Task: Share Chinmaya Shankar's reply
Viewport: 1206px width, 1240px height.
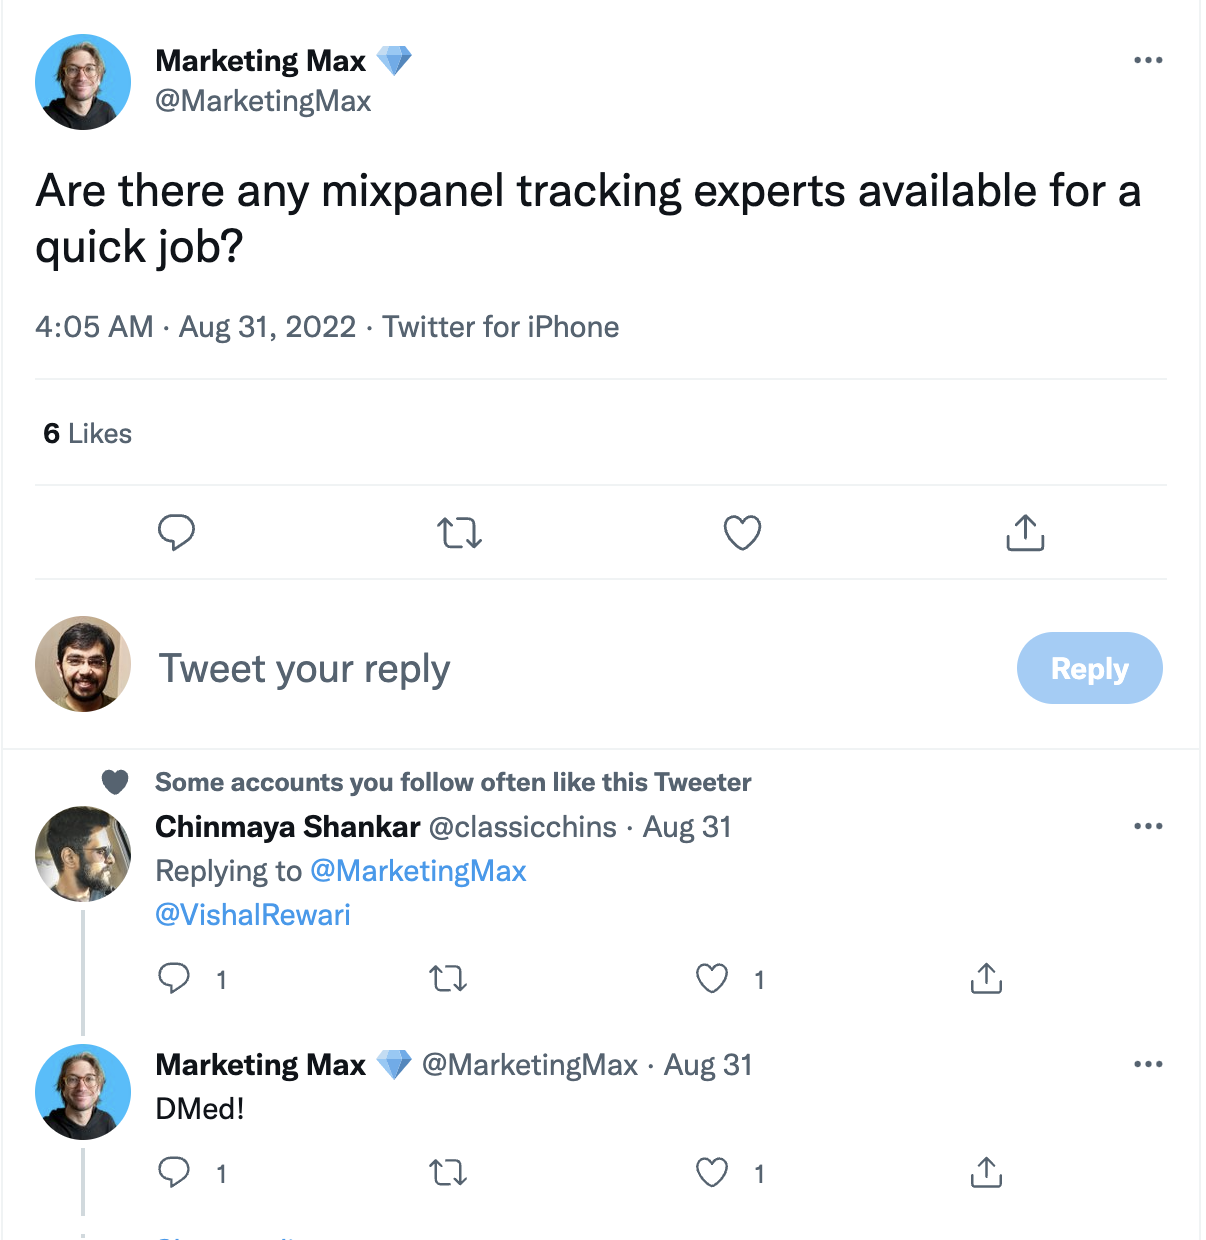Action: [986, 978]
